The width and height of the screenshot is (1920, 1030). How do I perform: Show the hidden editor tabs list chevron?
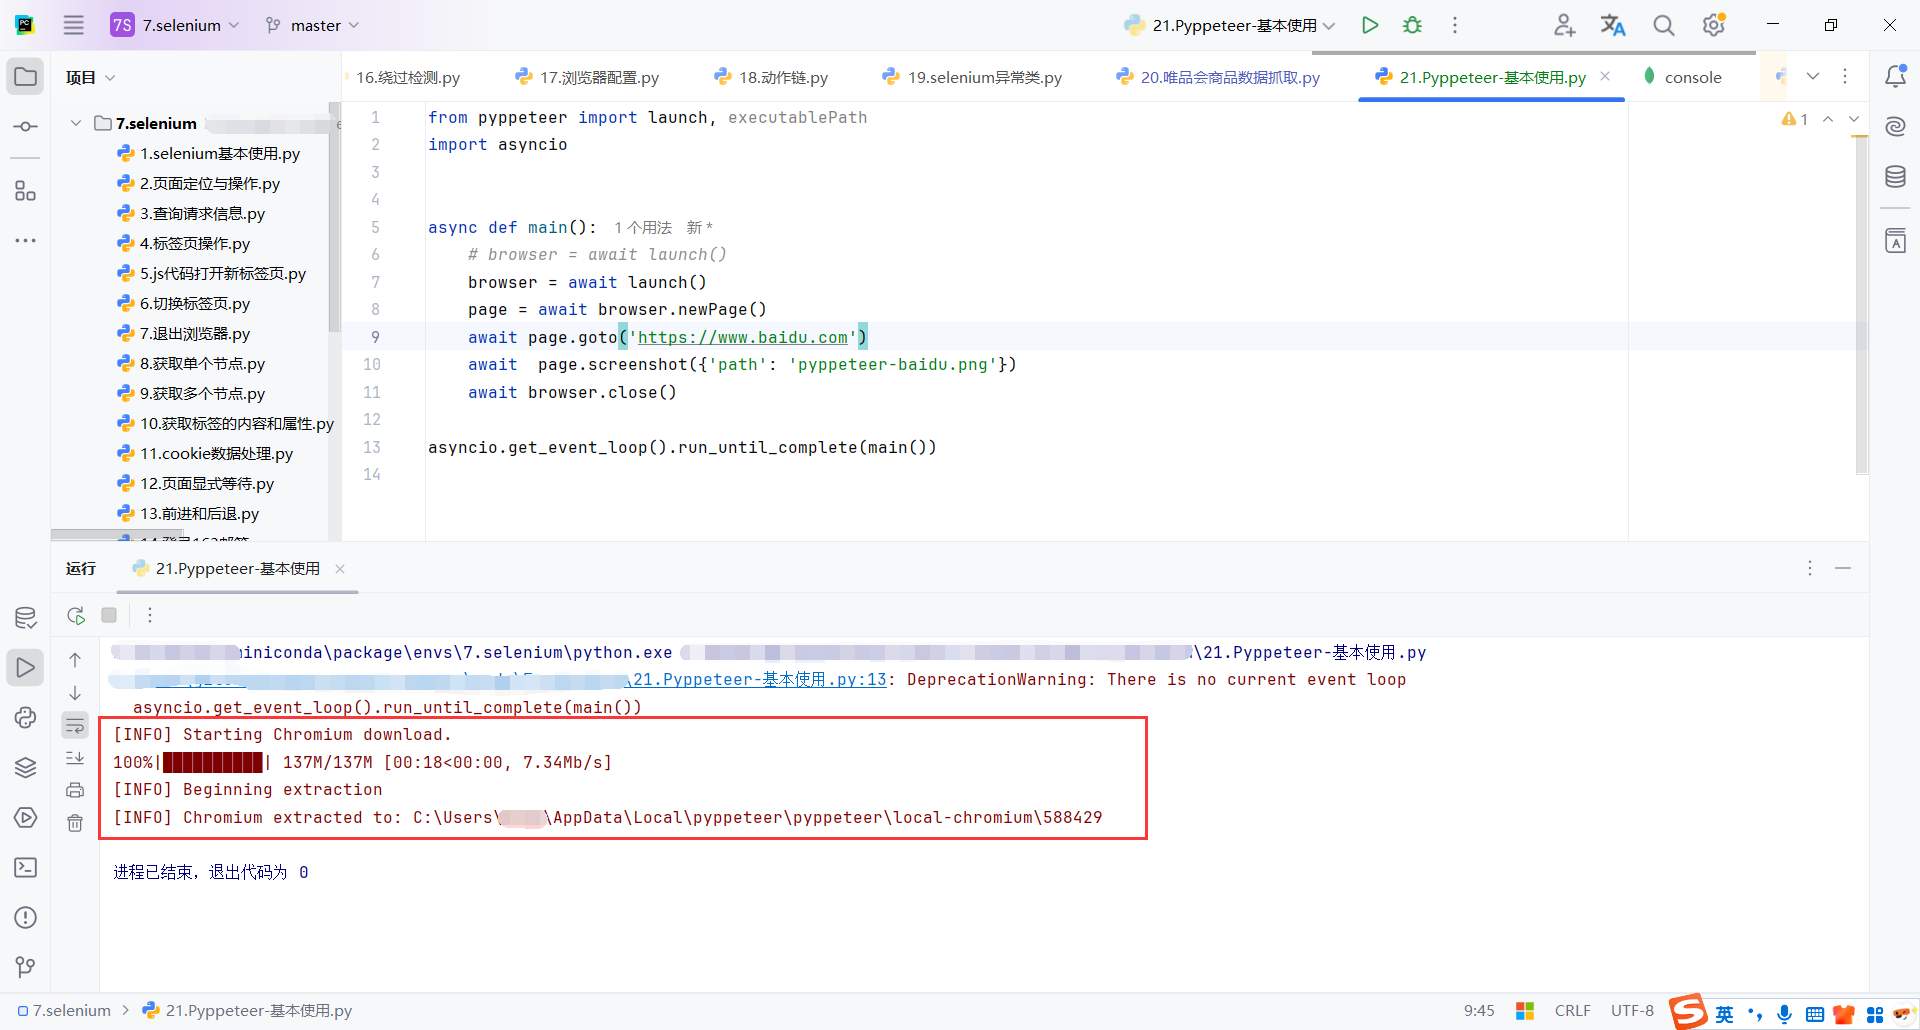(x=1813, y=77)
